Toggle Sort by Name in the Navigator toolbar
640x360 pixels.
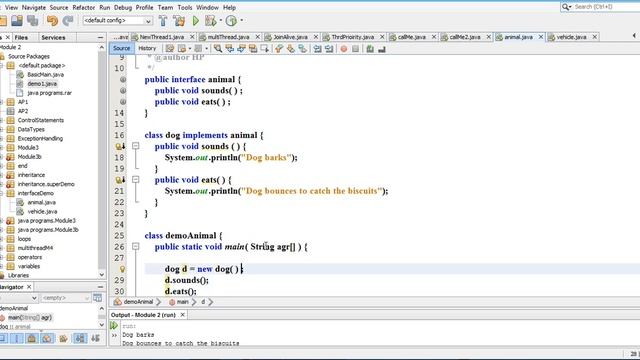80,338
